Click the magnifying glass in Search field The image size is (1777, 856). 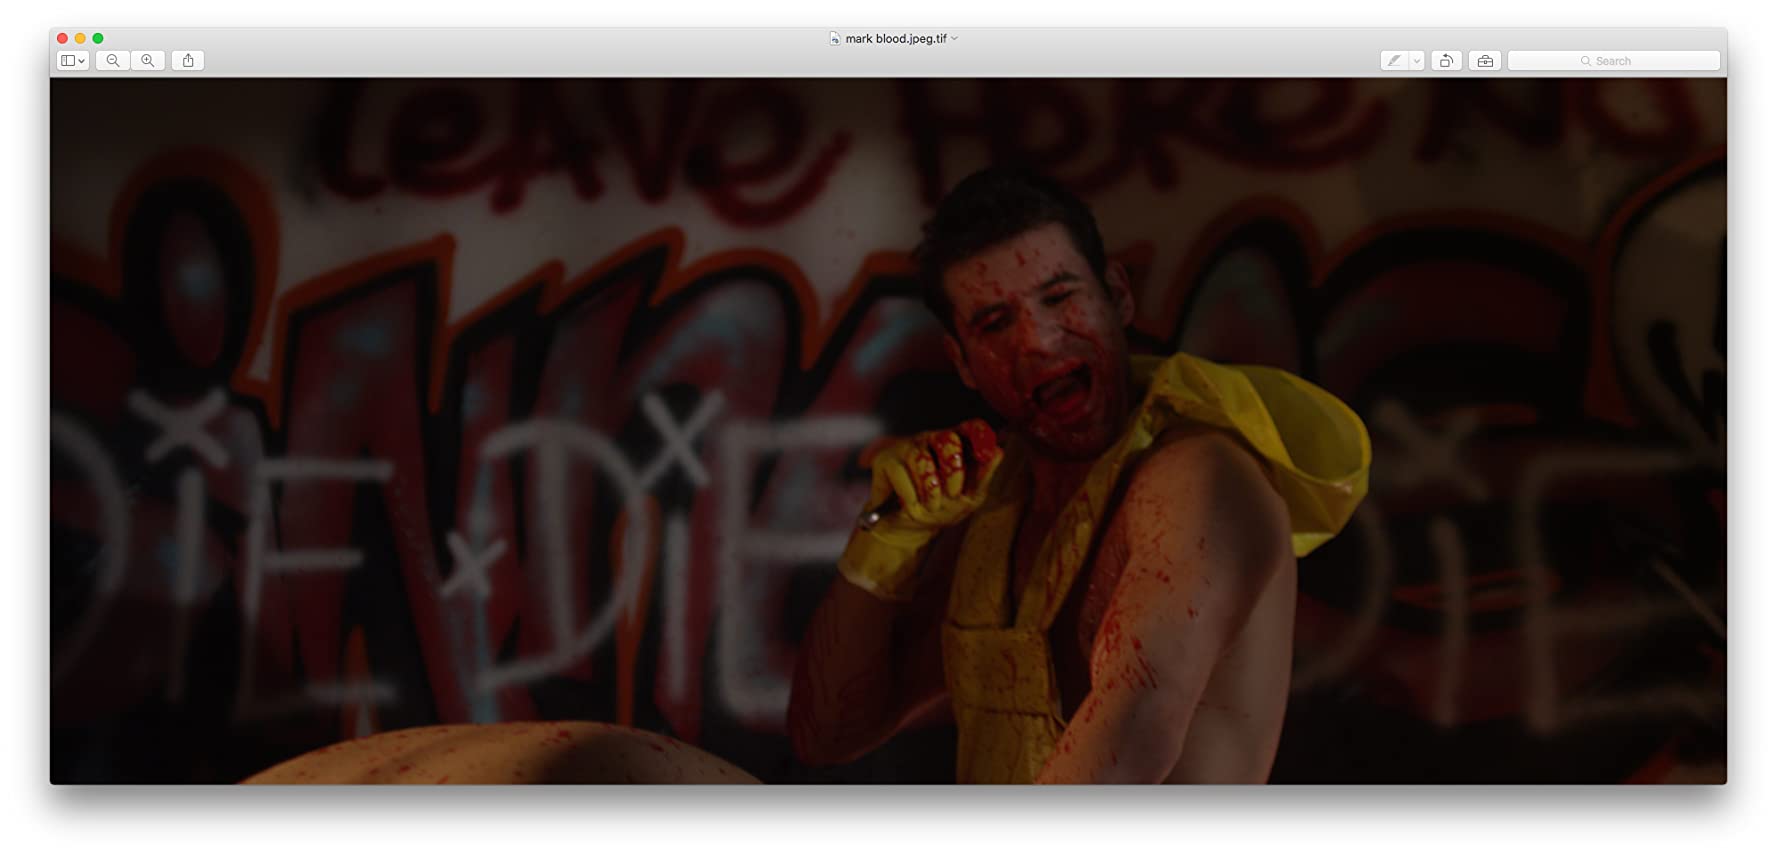click(1585, 61)
